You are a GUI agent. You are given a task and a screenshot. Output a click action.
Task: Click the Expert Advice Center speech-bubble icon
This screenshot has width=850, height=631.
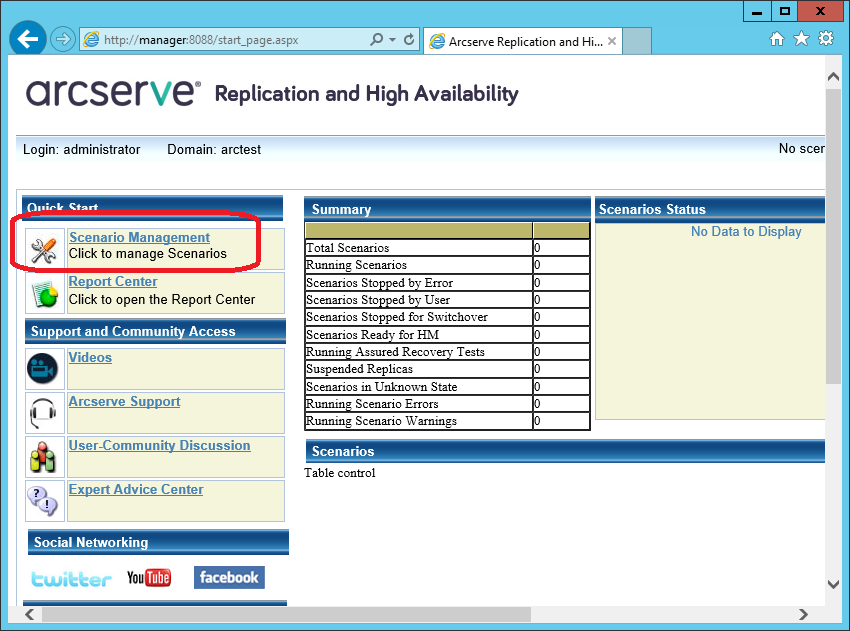pyautogui.click(x=43, y=500)
